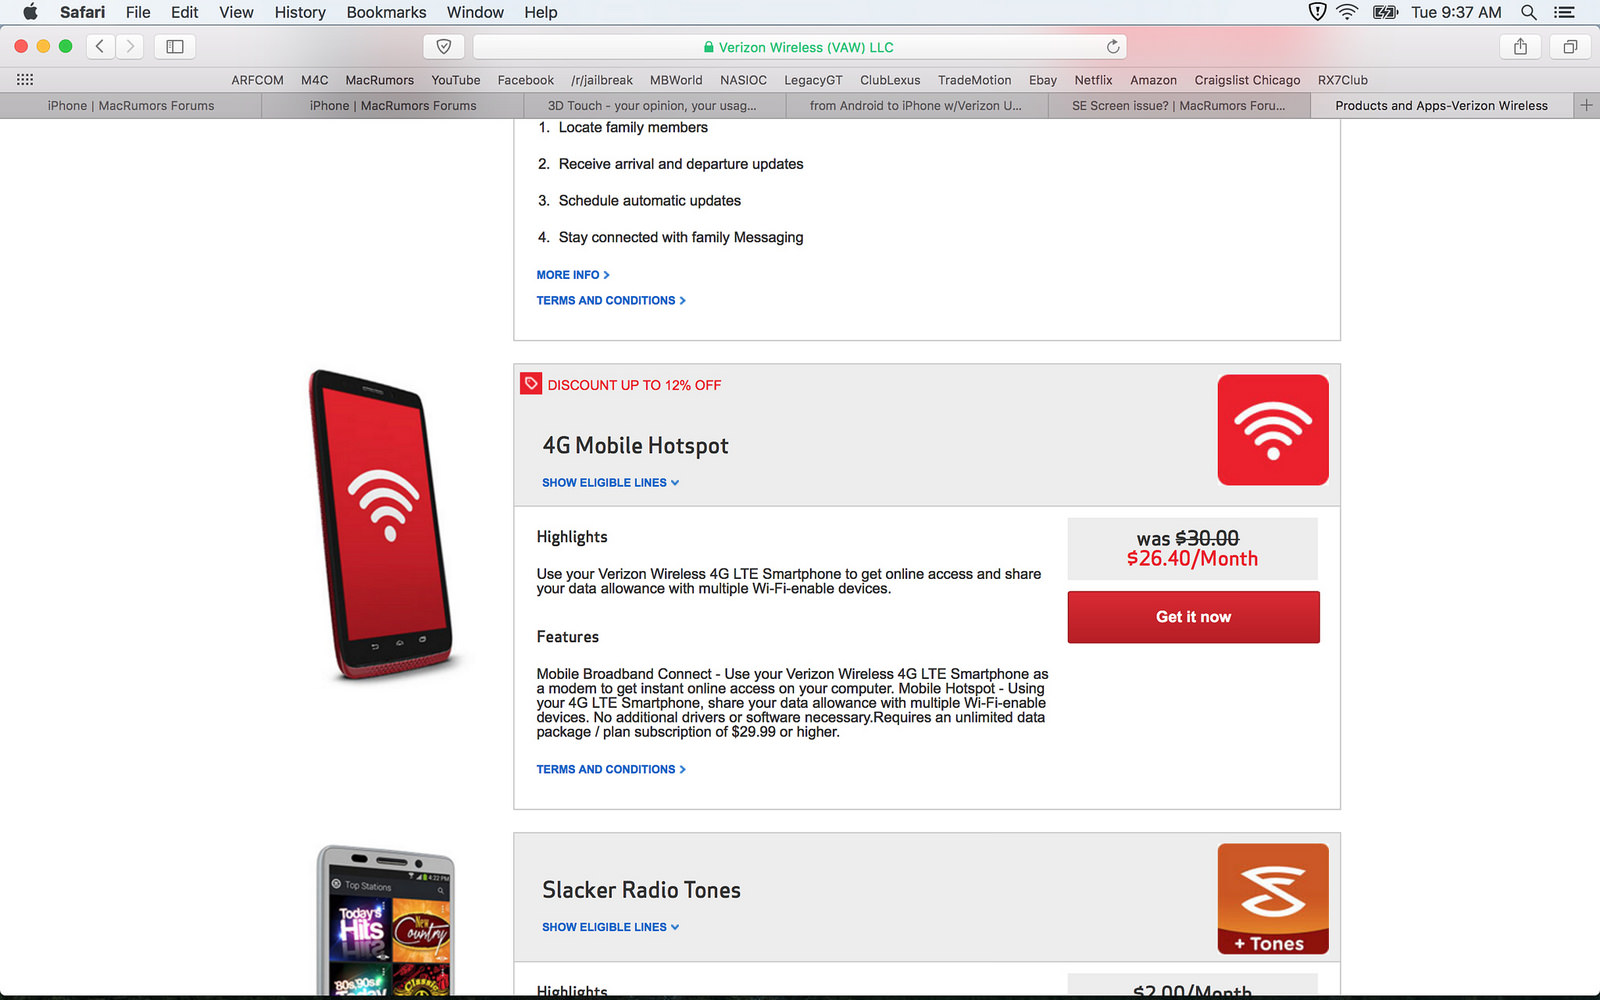
Task: Reload the Verizon page
Action: pos(1113,47)
